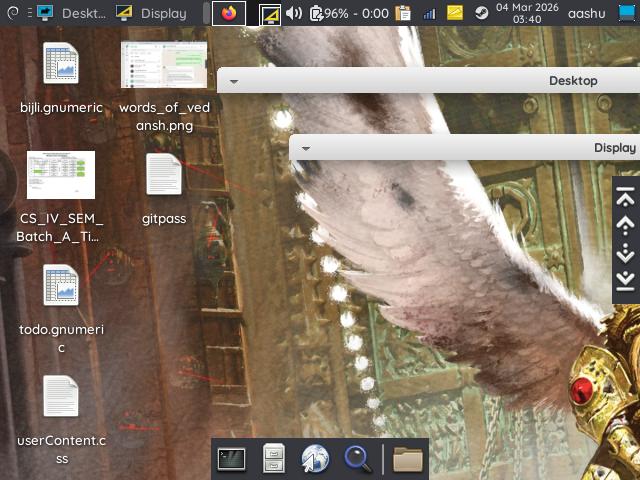The image size is (640, 480).
Task: Switch to the Display taskbar window button
Action: (x=153, y=13)
